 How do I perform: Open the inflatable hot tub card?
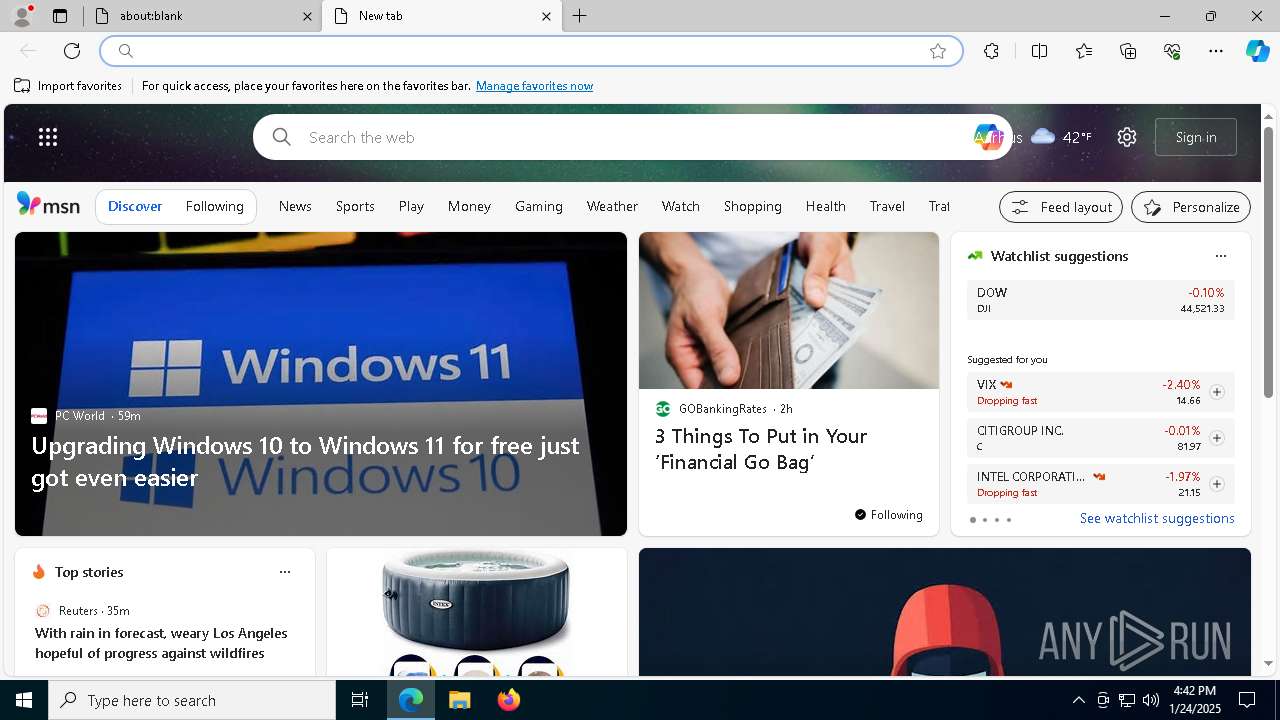476,612
